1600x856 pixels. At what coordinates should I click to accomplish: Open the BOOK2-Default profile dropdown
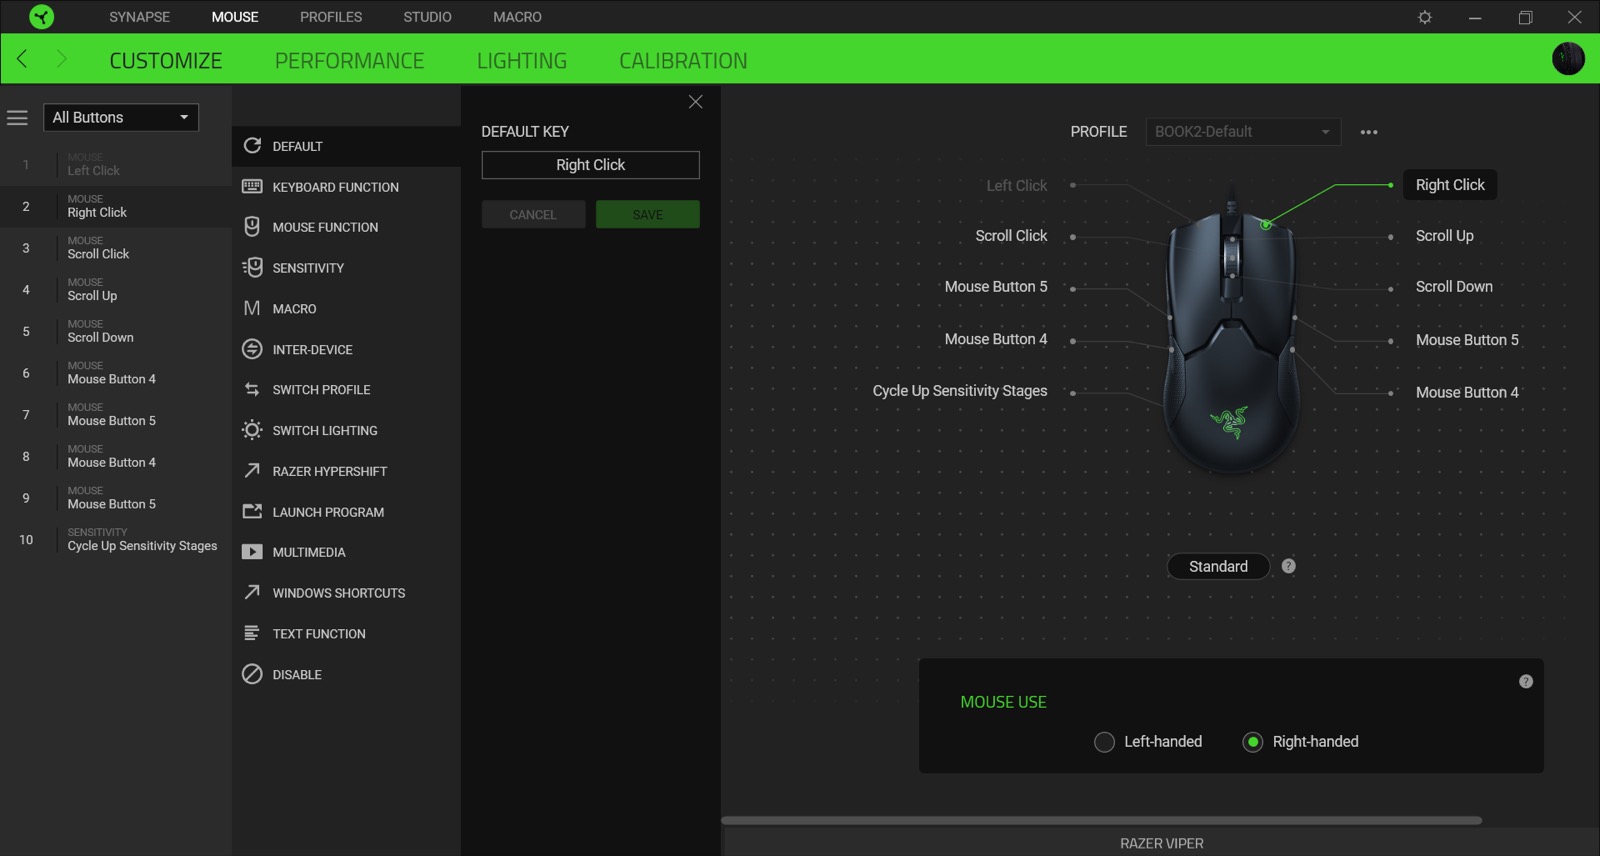(1241, 132)
